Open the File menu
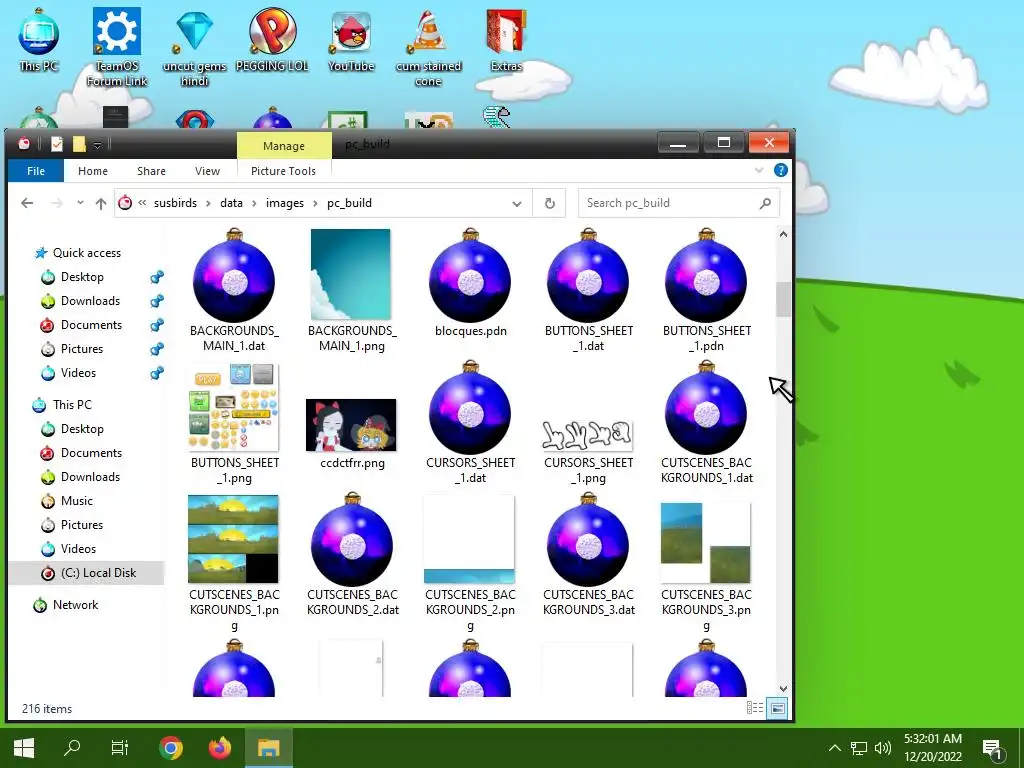1024x768 pixels. (36, 171)
